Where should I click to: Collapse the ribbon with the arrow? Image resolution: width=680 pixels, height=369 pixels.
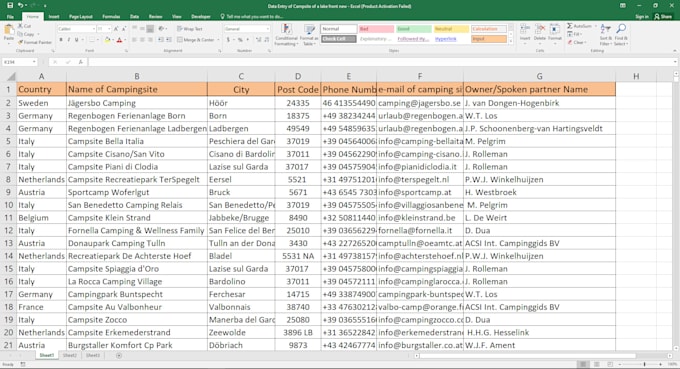click(x=674, y=51)
